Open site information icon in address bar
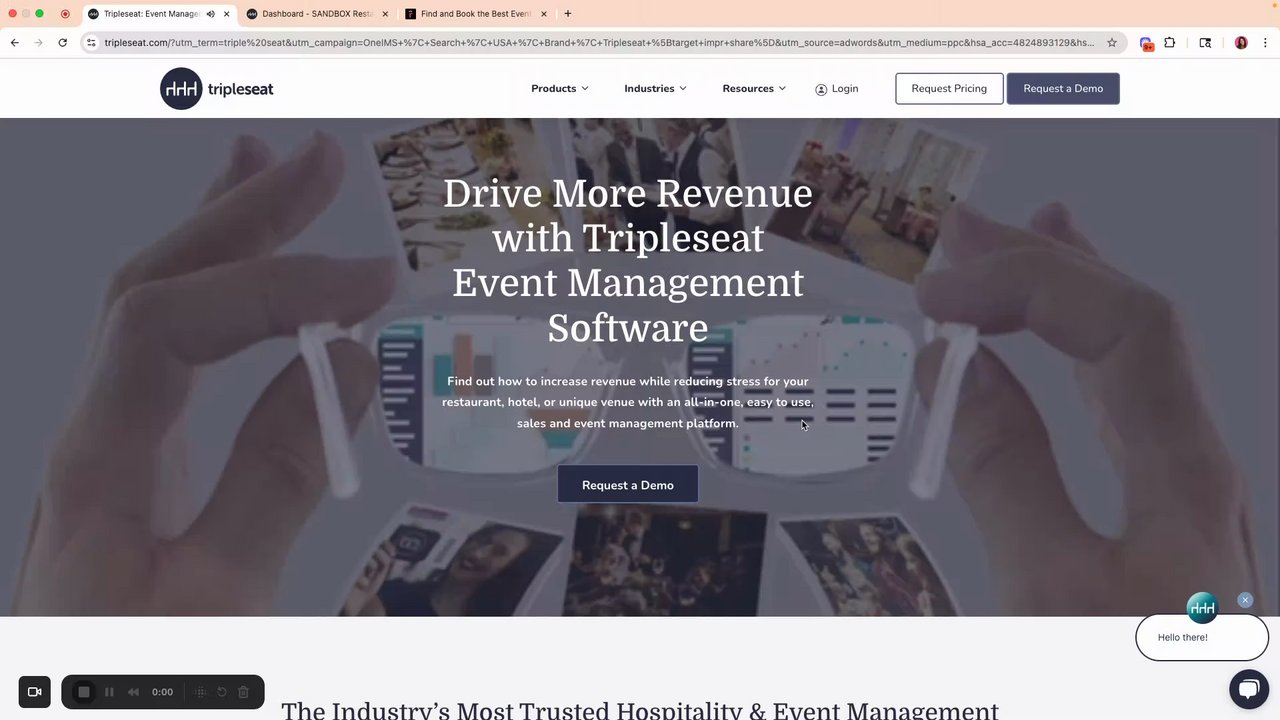Viewport: 1280px width, 720px height. [91, 43]
